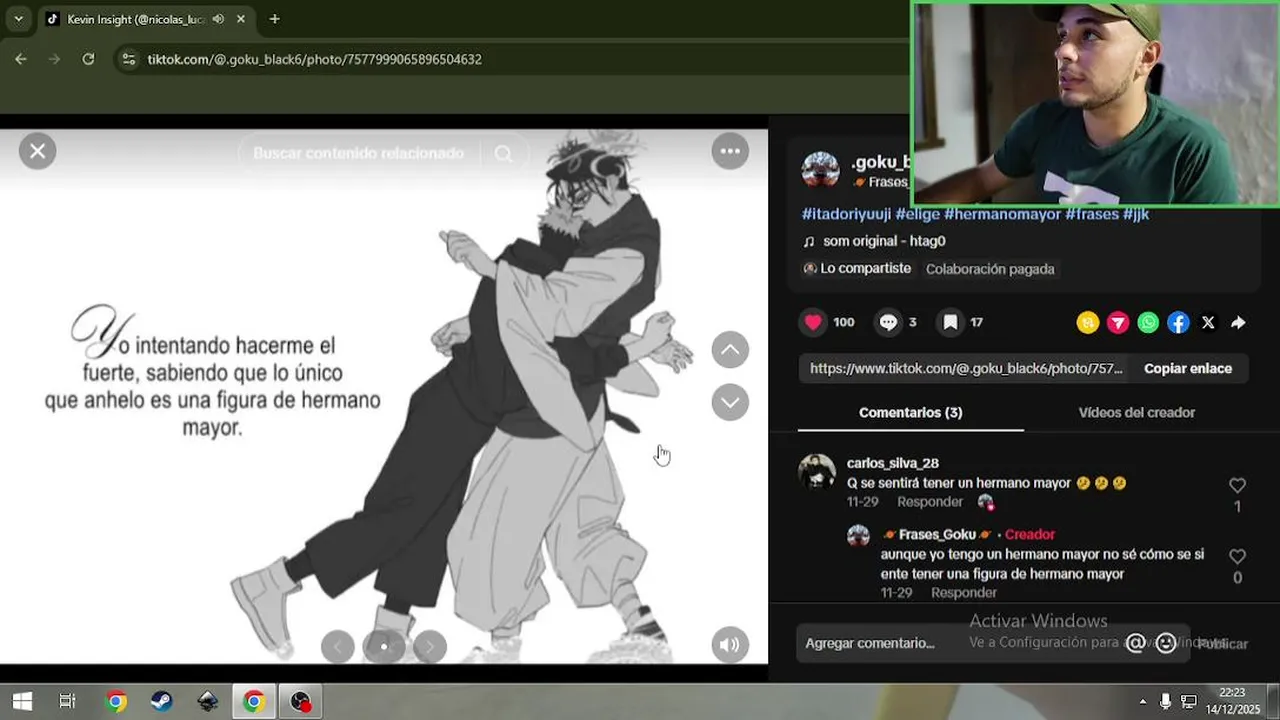The image size is (1280, 720).
Task: Insert a mention with the @ icon
Action: (x=1135, y=643)
